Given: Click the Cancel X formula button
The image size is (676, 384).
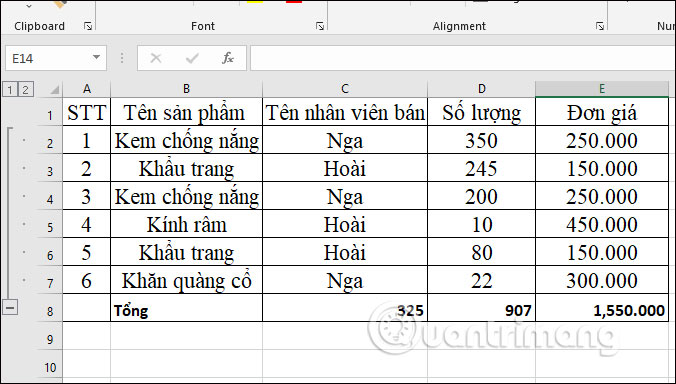Looking at the screenshot, I should tap(156, 58).
